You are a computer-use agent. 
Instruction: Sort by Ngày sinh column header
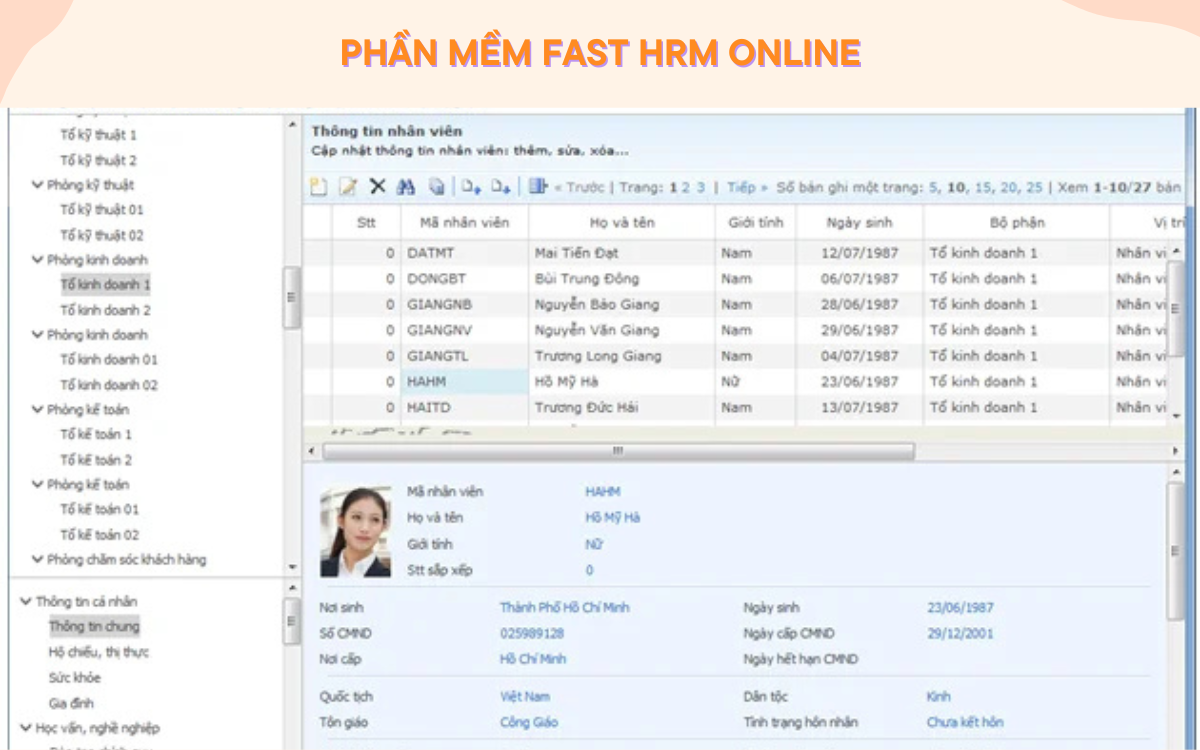860,222
